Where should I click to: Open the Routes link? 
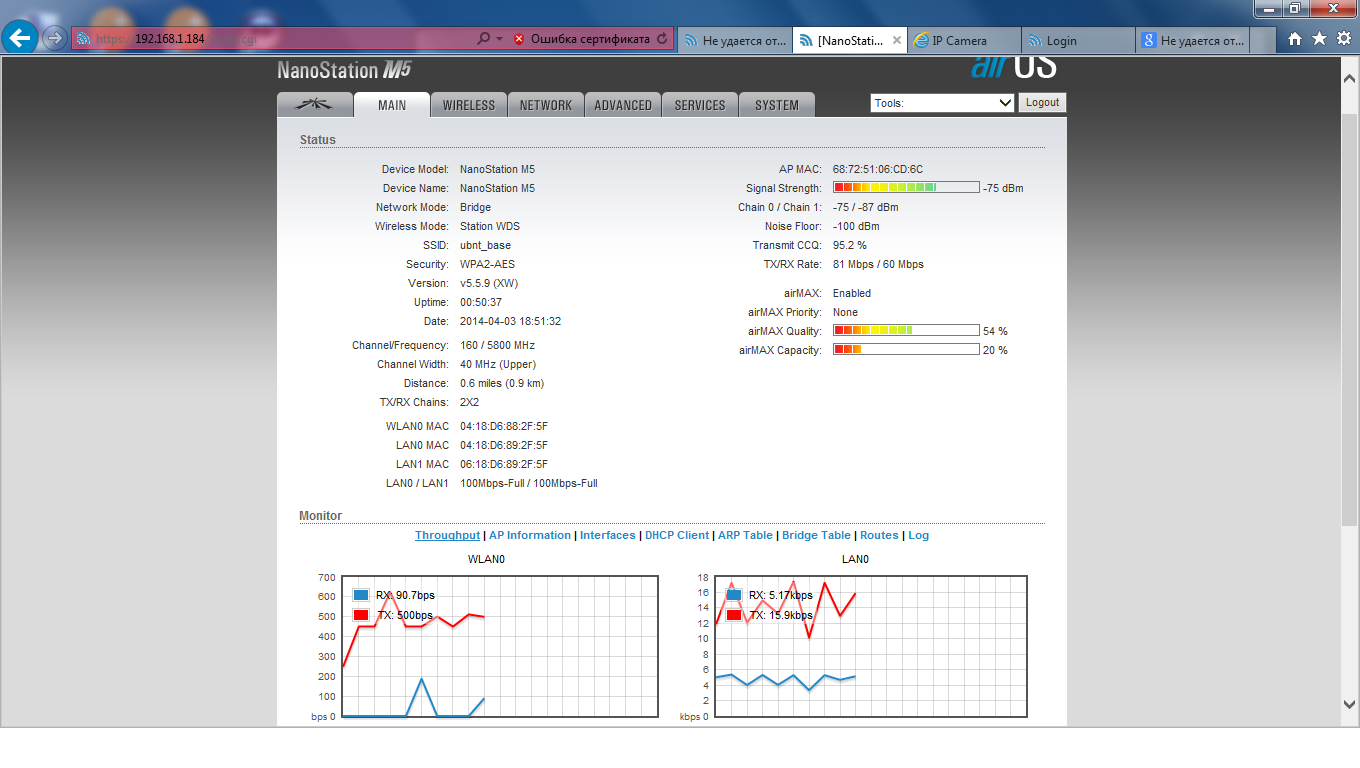(879, 535)
